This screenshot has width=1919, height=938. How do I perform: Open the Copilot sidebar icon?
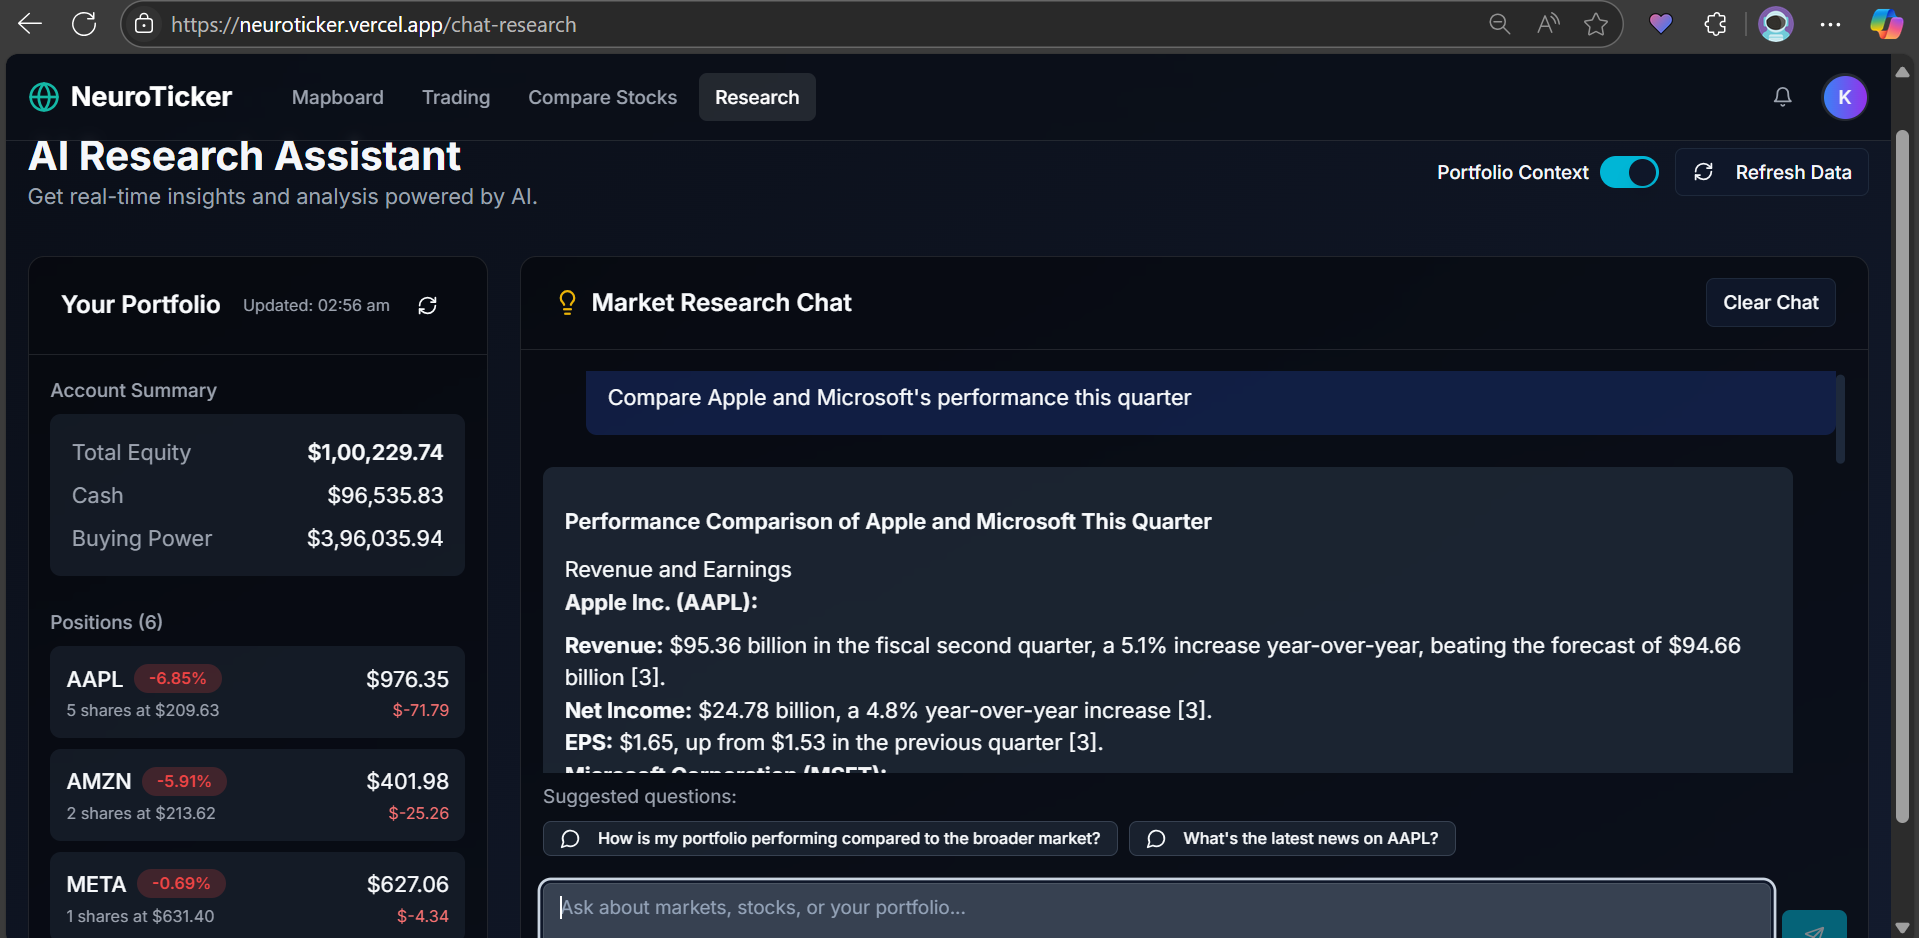pyautogui.click(x=1886, y=24)
